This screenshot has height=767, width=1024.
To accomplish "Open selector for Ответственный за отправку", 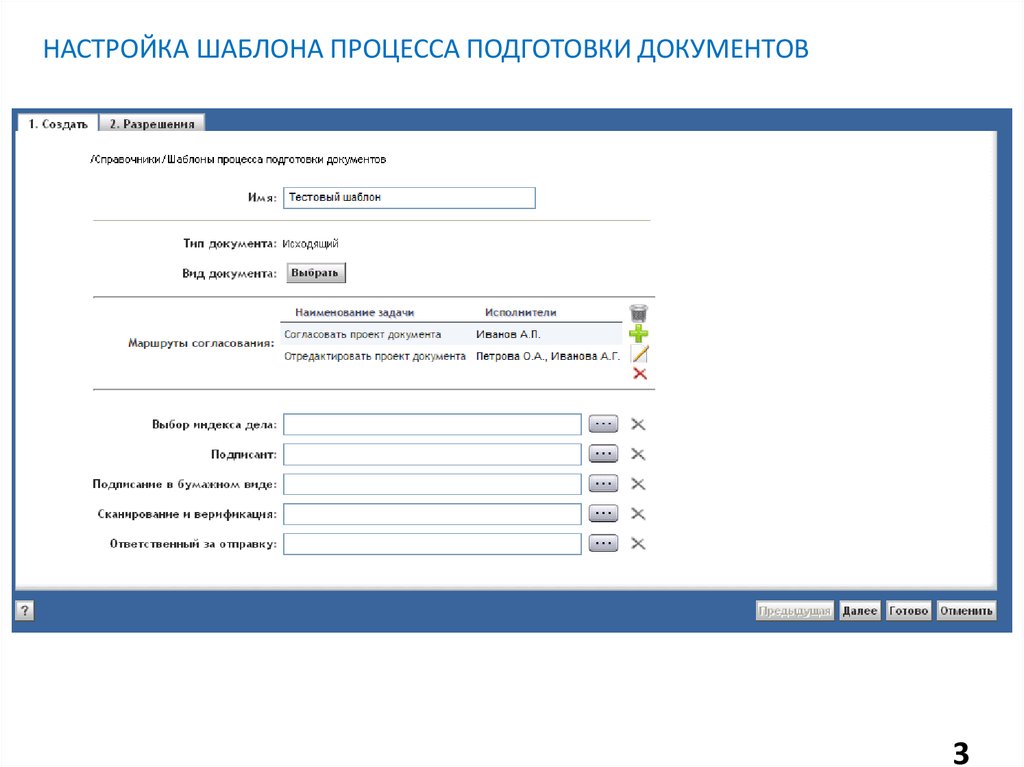I will tap(602, 543).
